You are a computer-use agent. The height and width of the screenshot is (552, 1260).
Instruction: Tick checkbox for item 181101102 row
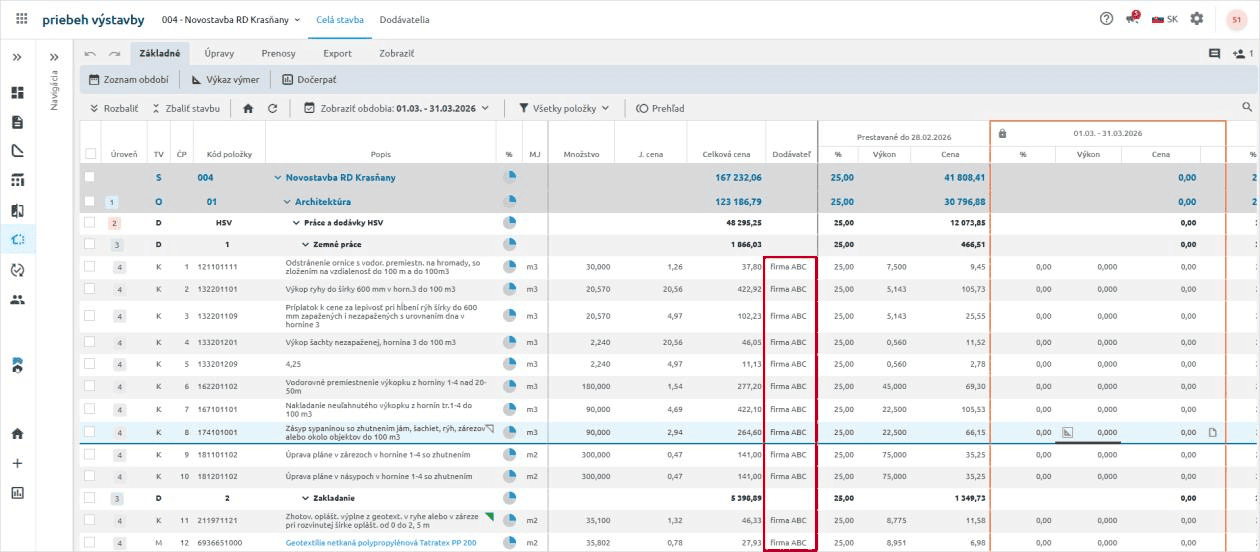click(x=90, y=454)
